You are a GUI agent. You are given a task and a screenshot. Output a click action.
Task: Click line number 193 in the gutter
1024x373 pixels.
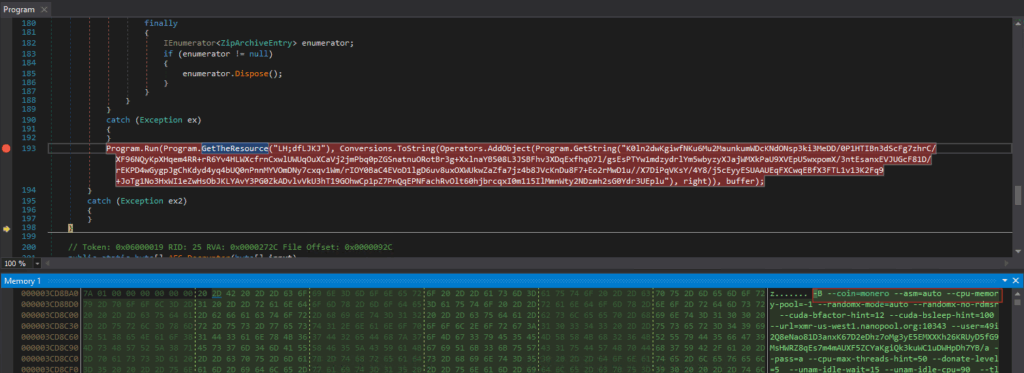pos(29,149)
